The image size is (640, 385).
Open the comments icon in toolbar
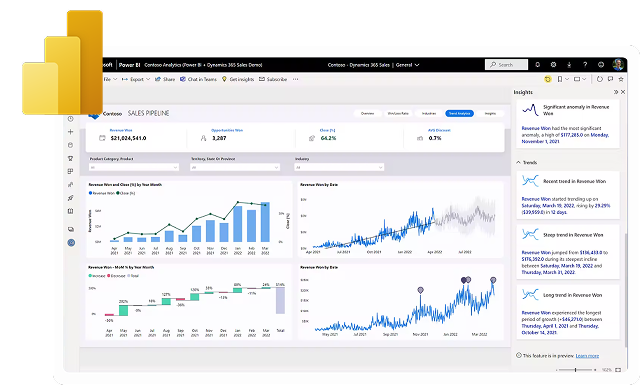pyautogui.click(x=611, y=79)
